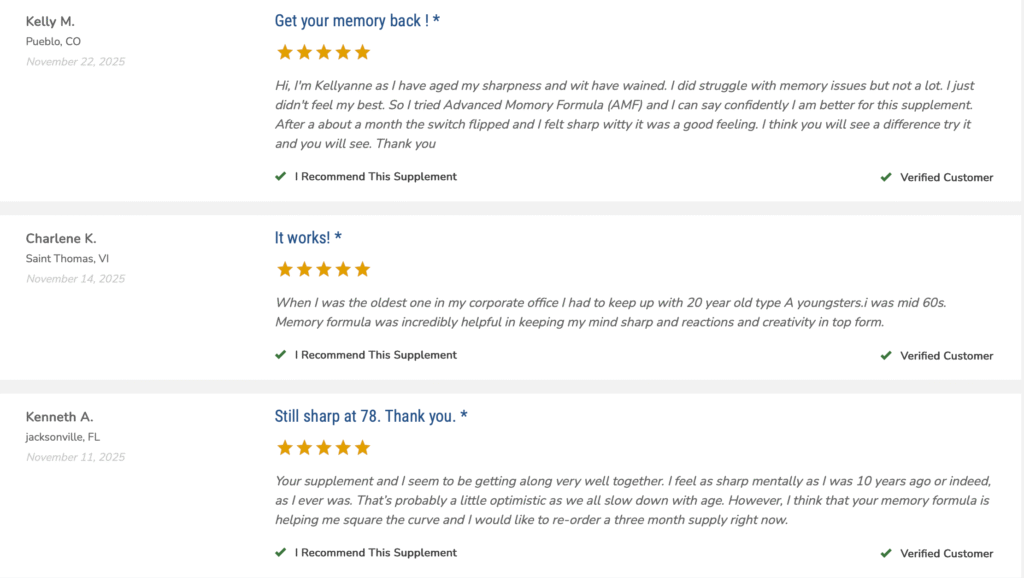This screenshot has height=578, width=1024.
Task: Click the Pueblo, CO location text
Action: click(x=53, y=42)
